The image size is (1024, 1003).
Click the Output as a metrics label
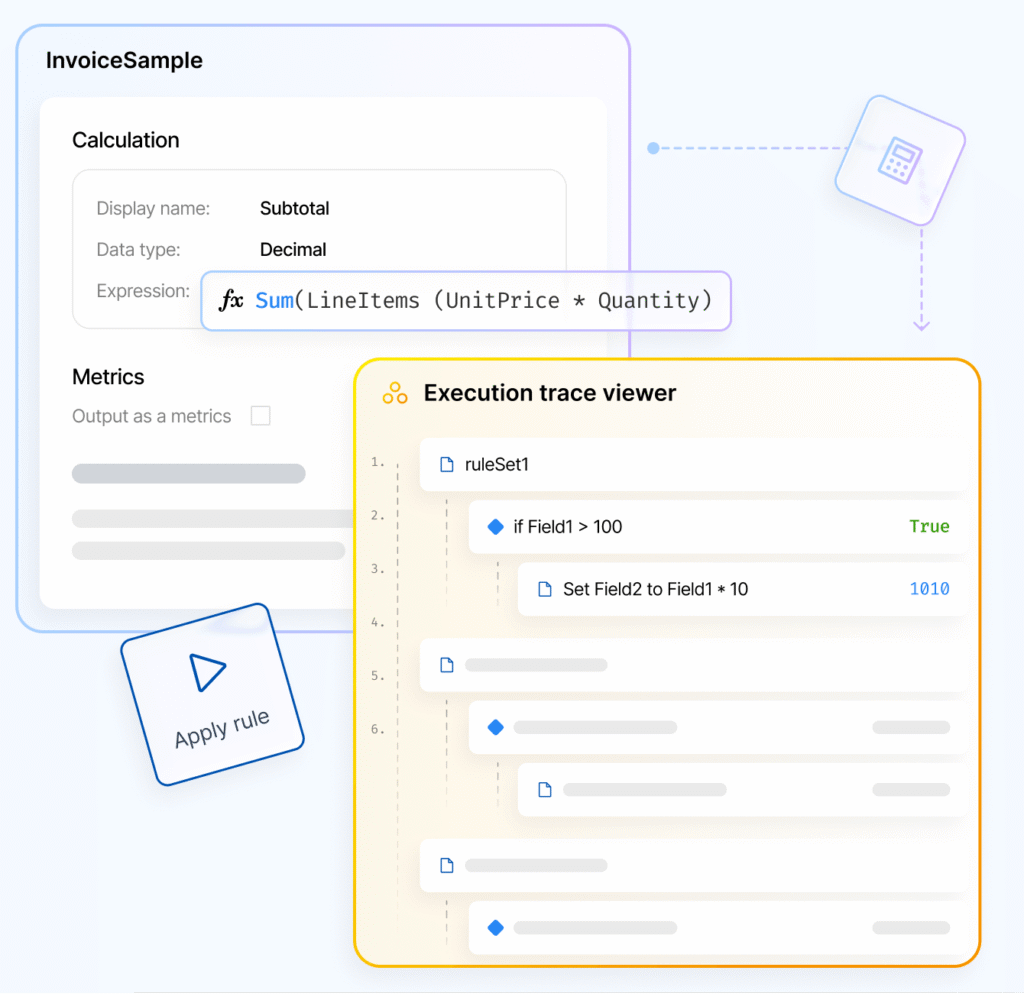tap(152, 416)
